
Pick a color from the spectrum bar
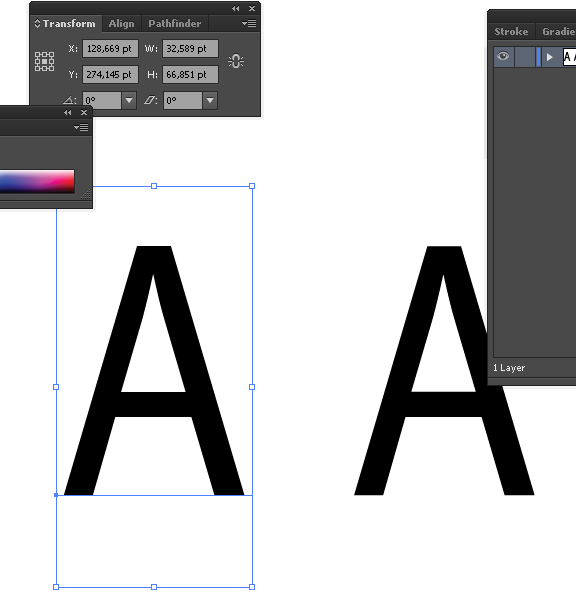tap(37, 181)
